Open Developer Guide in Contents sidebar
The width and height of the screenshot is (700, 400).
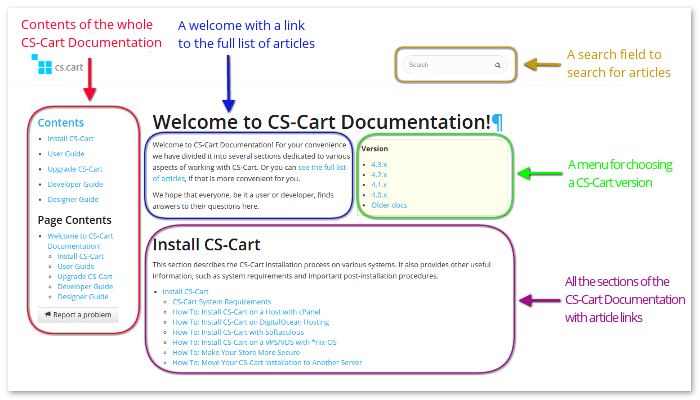[75, 184]
